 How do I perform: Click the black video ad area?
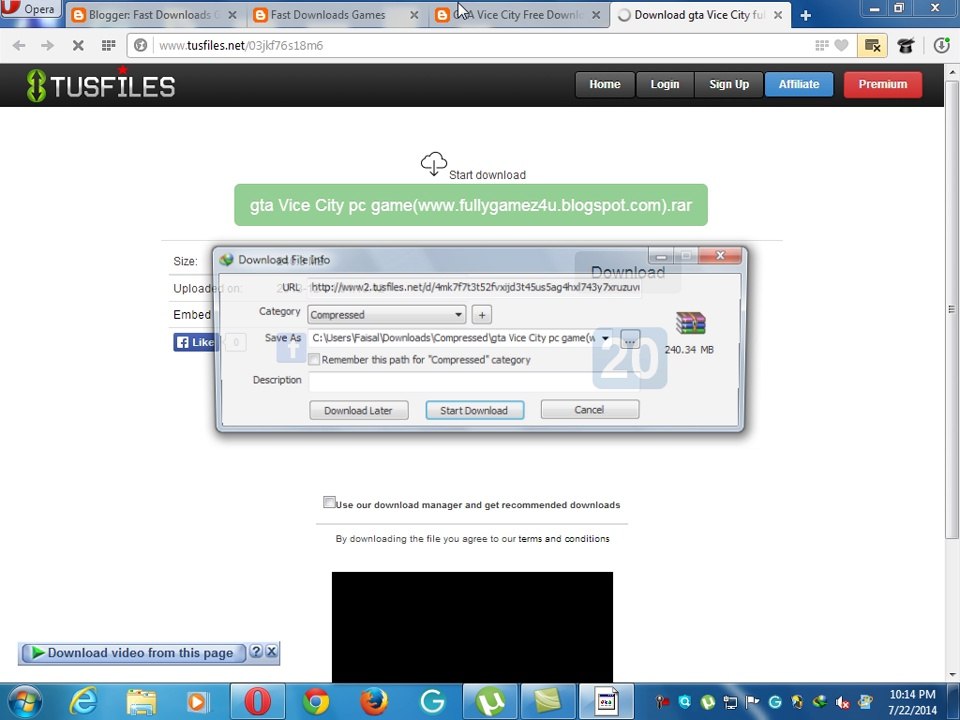point(472,627)
